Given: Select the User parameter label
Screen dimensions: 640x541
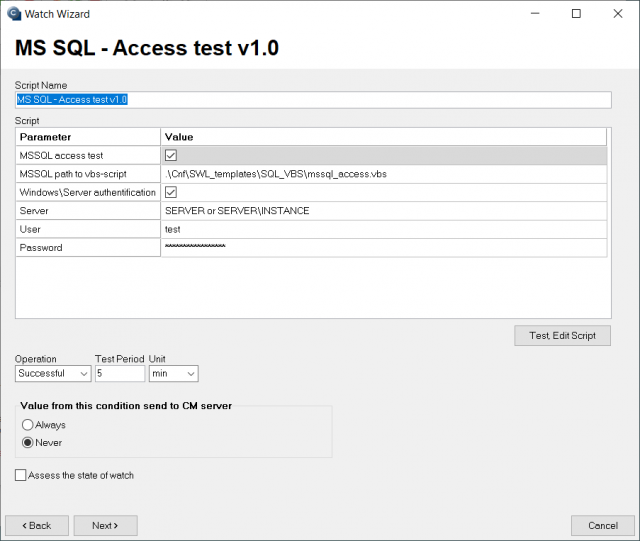Looking at the screenshot, I should 88,229.
